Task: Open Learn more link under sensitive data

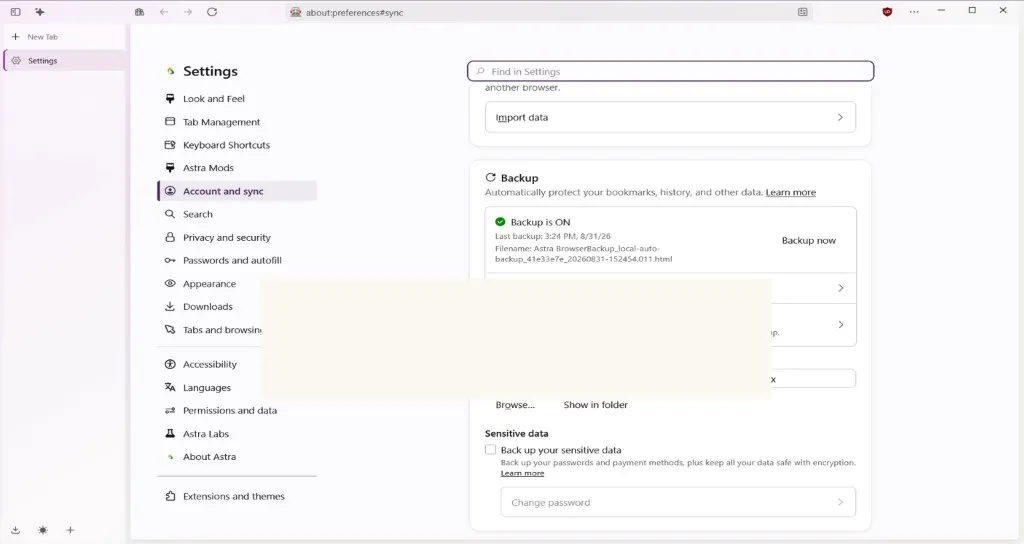Action: pos(522,473)
